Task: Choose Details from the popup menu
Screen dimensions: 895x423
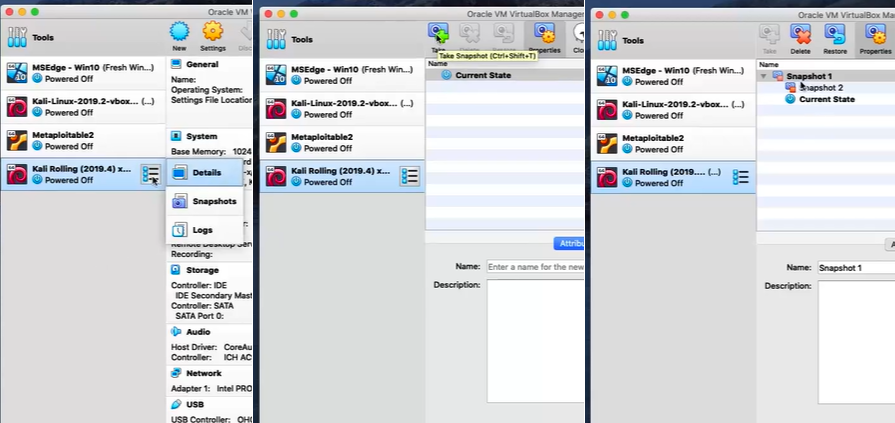Action: [x=204, y=172]
